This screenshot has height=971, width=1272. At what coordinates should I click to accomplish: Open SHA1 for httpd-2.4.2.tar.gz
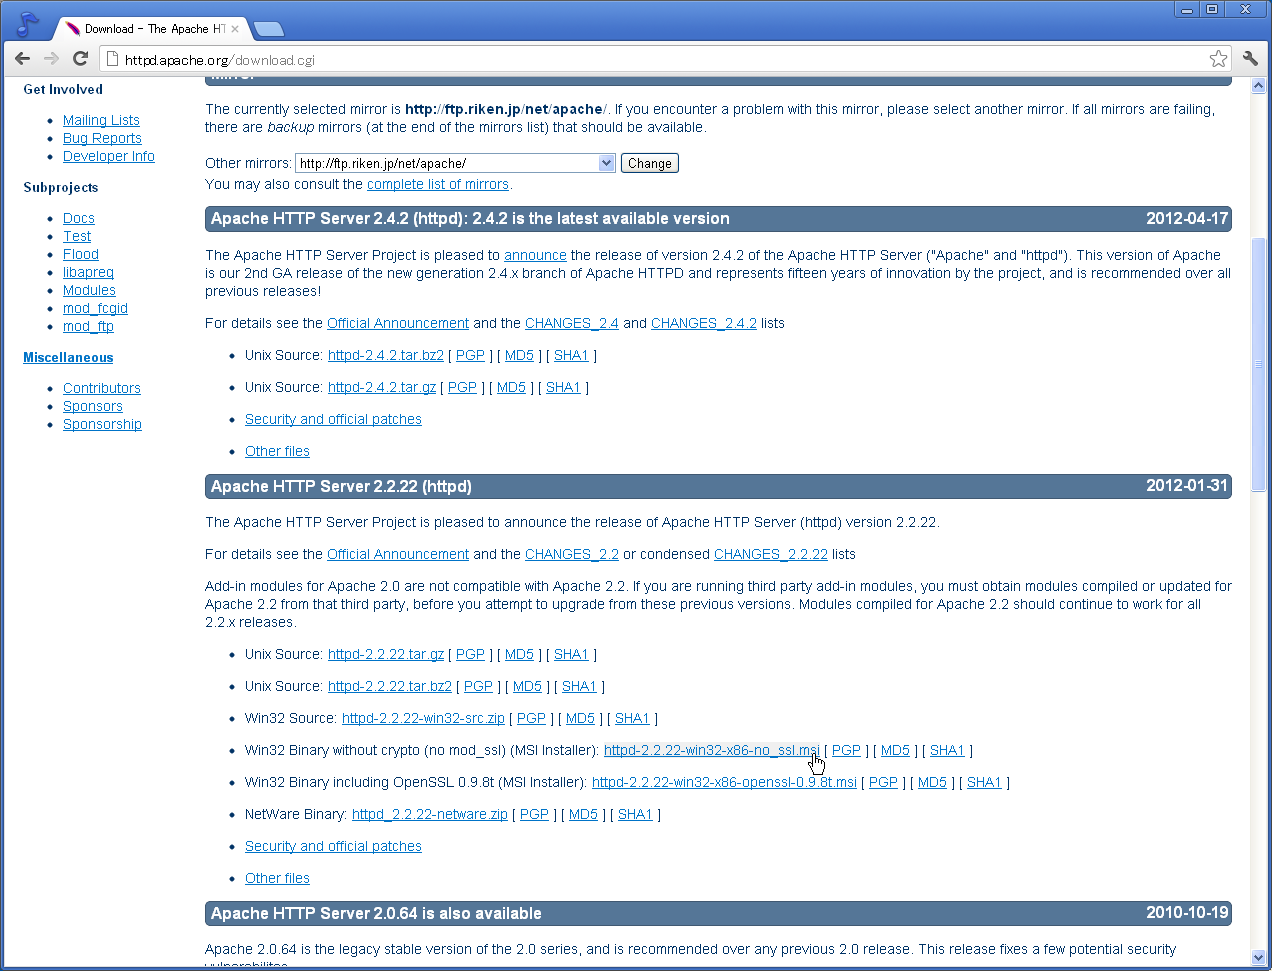pyautogui.click(x=563, y=387)
